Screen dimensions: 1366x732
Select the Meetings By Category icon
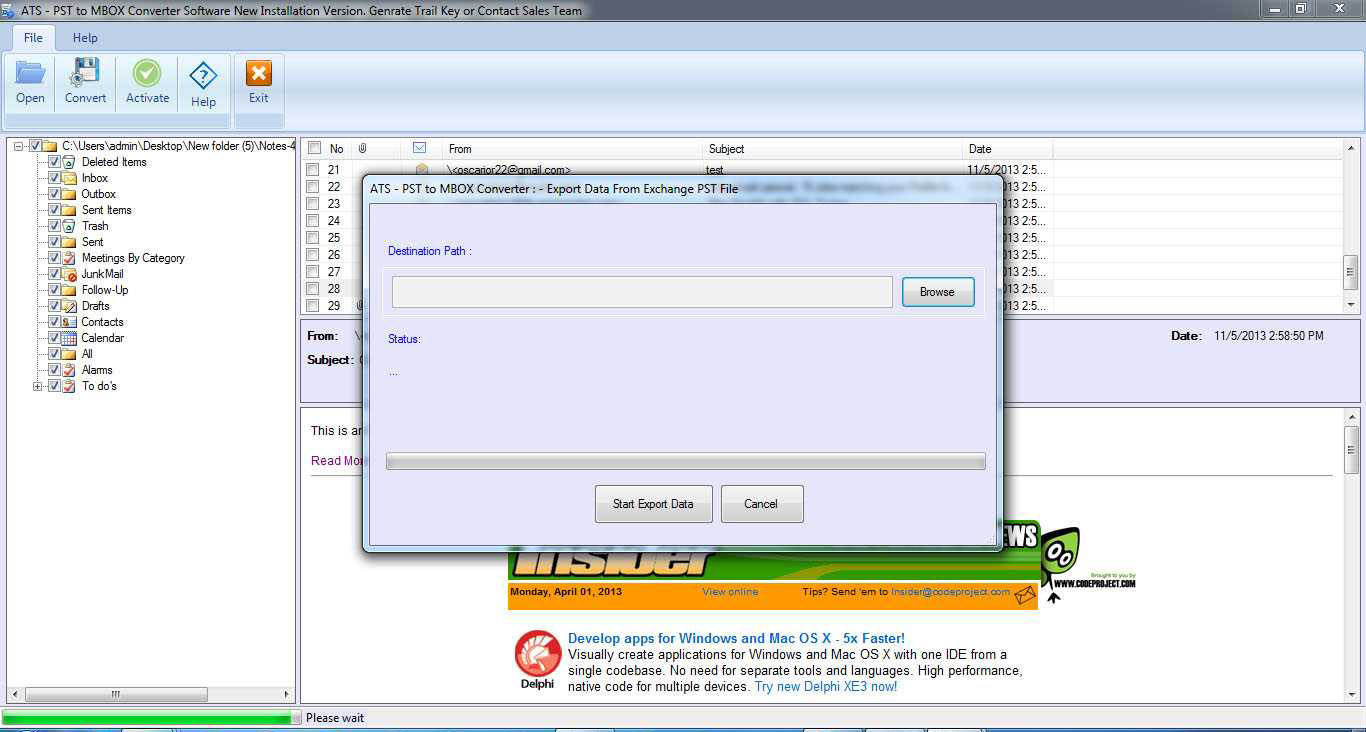(69, 258)
